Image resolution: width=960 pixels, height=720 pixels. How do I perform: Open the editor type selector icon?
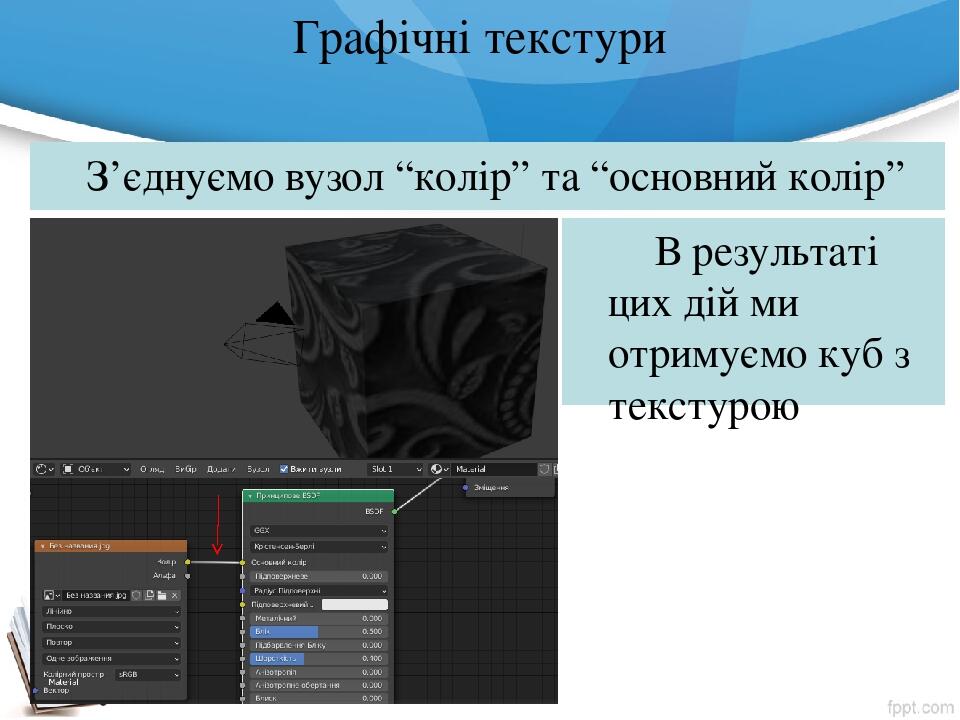pos(45,470)
